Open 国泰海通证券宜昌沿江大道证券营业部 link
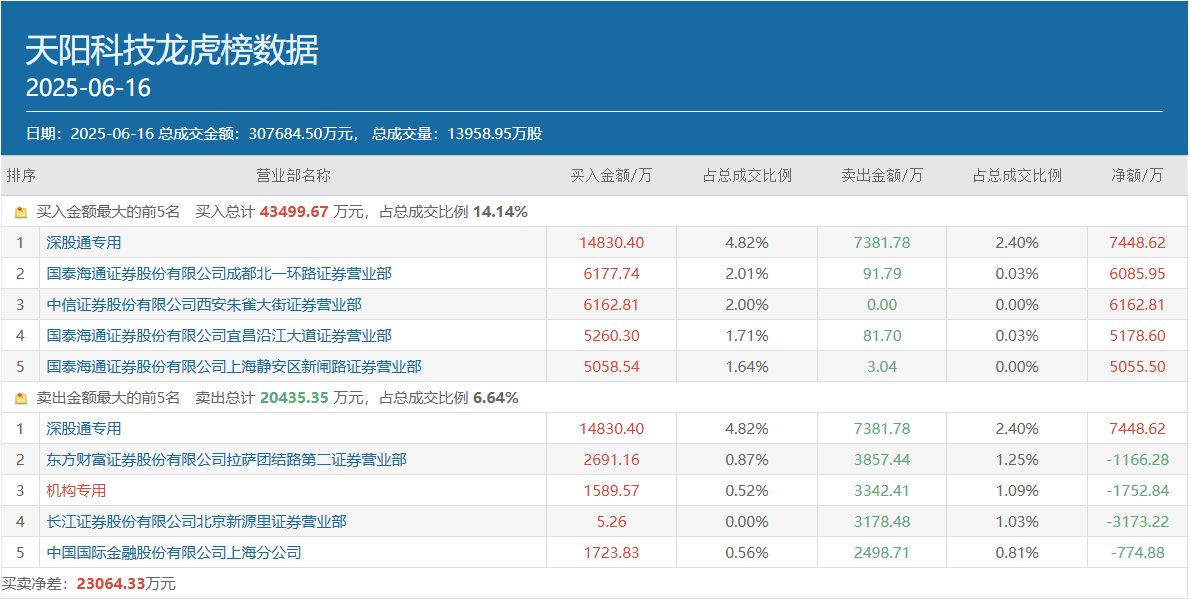The width and height of the screenshot is (1191, 599). [219, 335]
